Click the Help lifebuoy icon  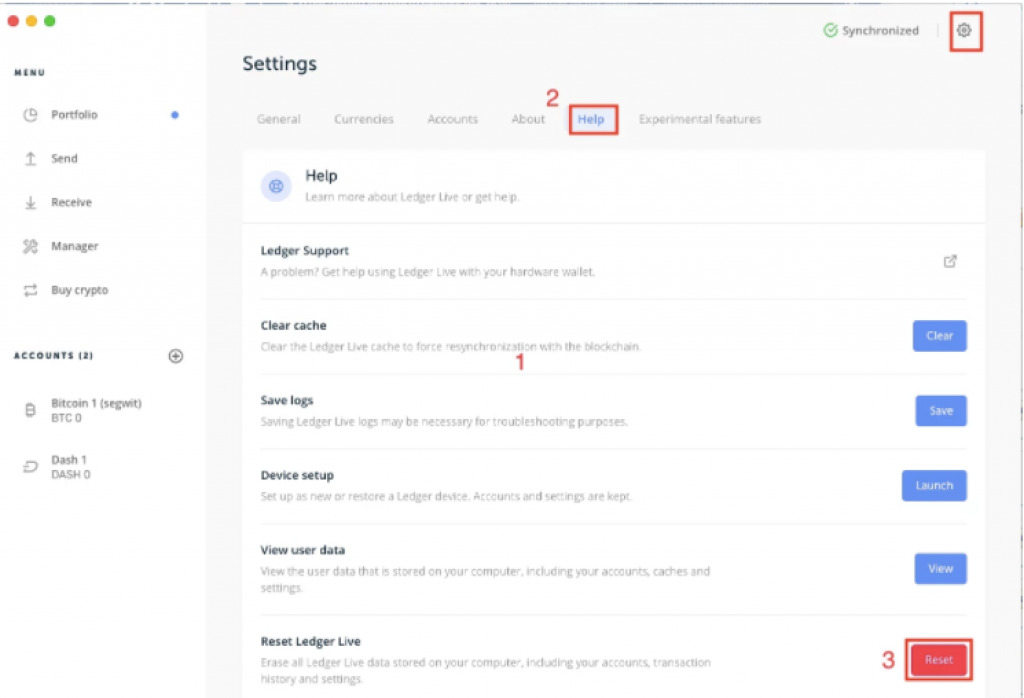pyautogui.click(x=276, y=186)
